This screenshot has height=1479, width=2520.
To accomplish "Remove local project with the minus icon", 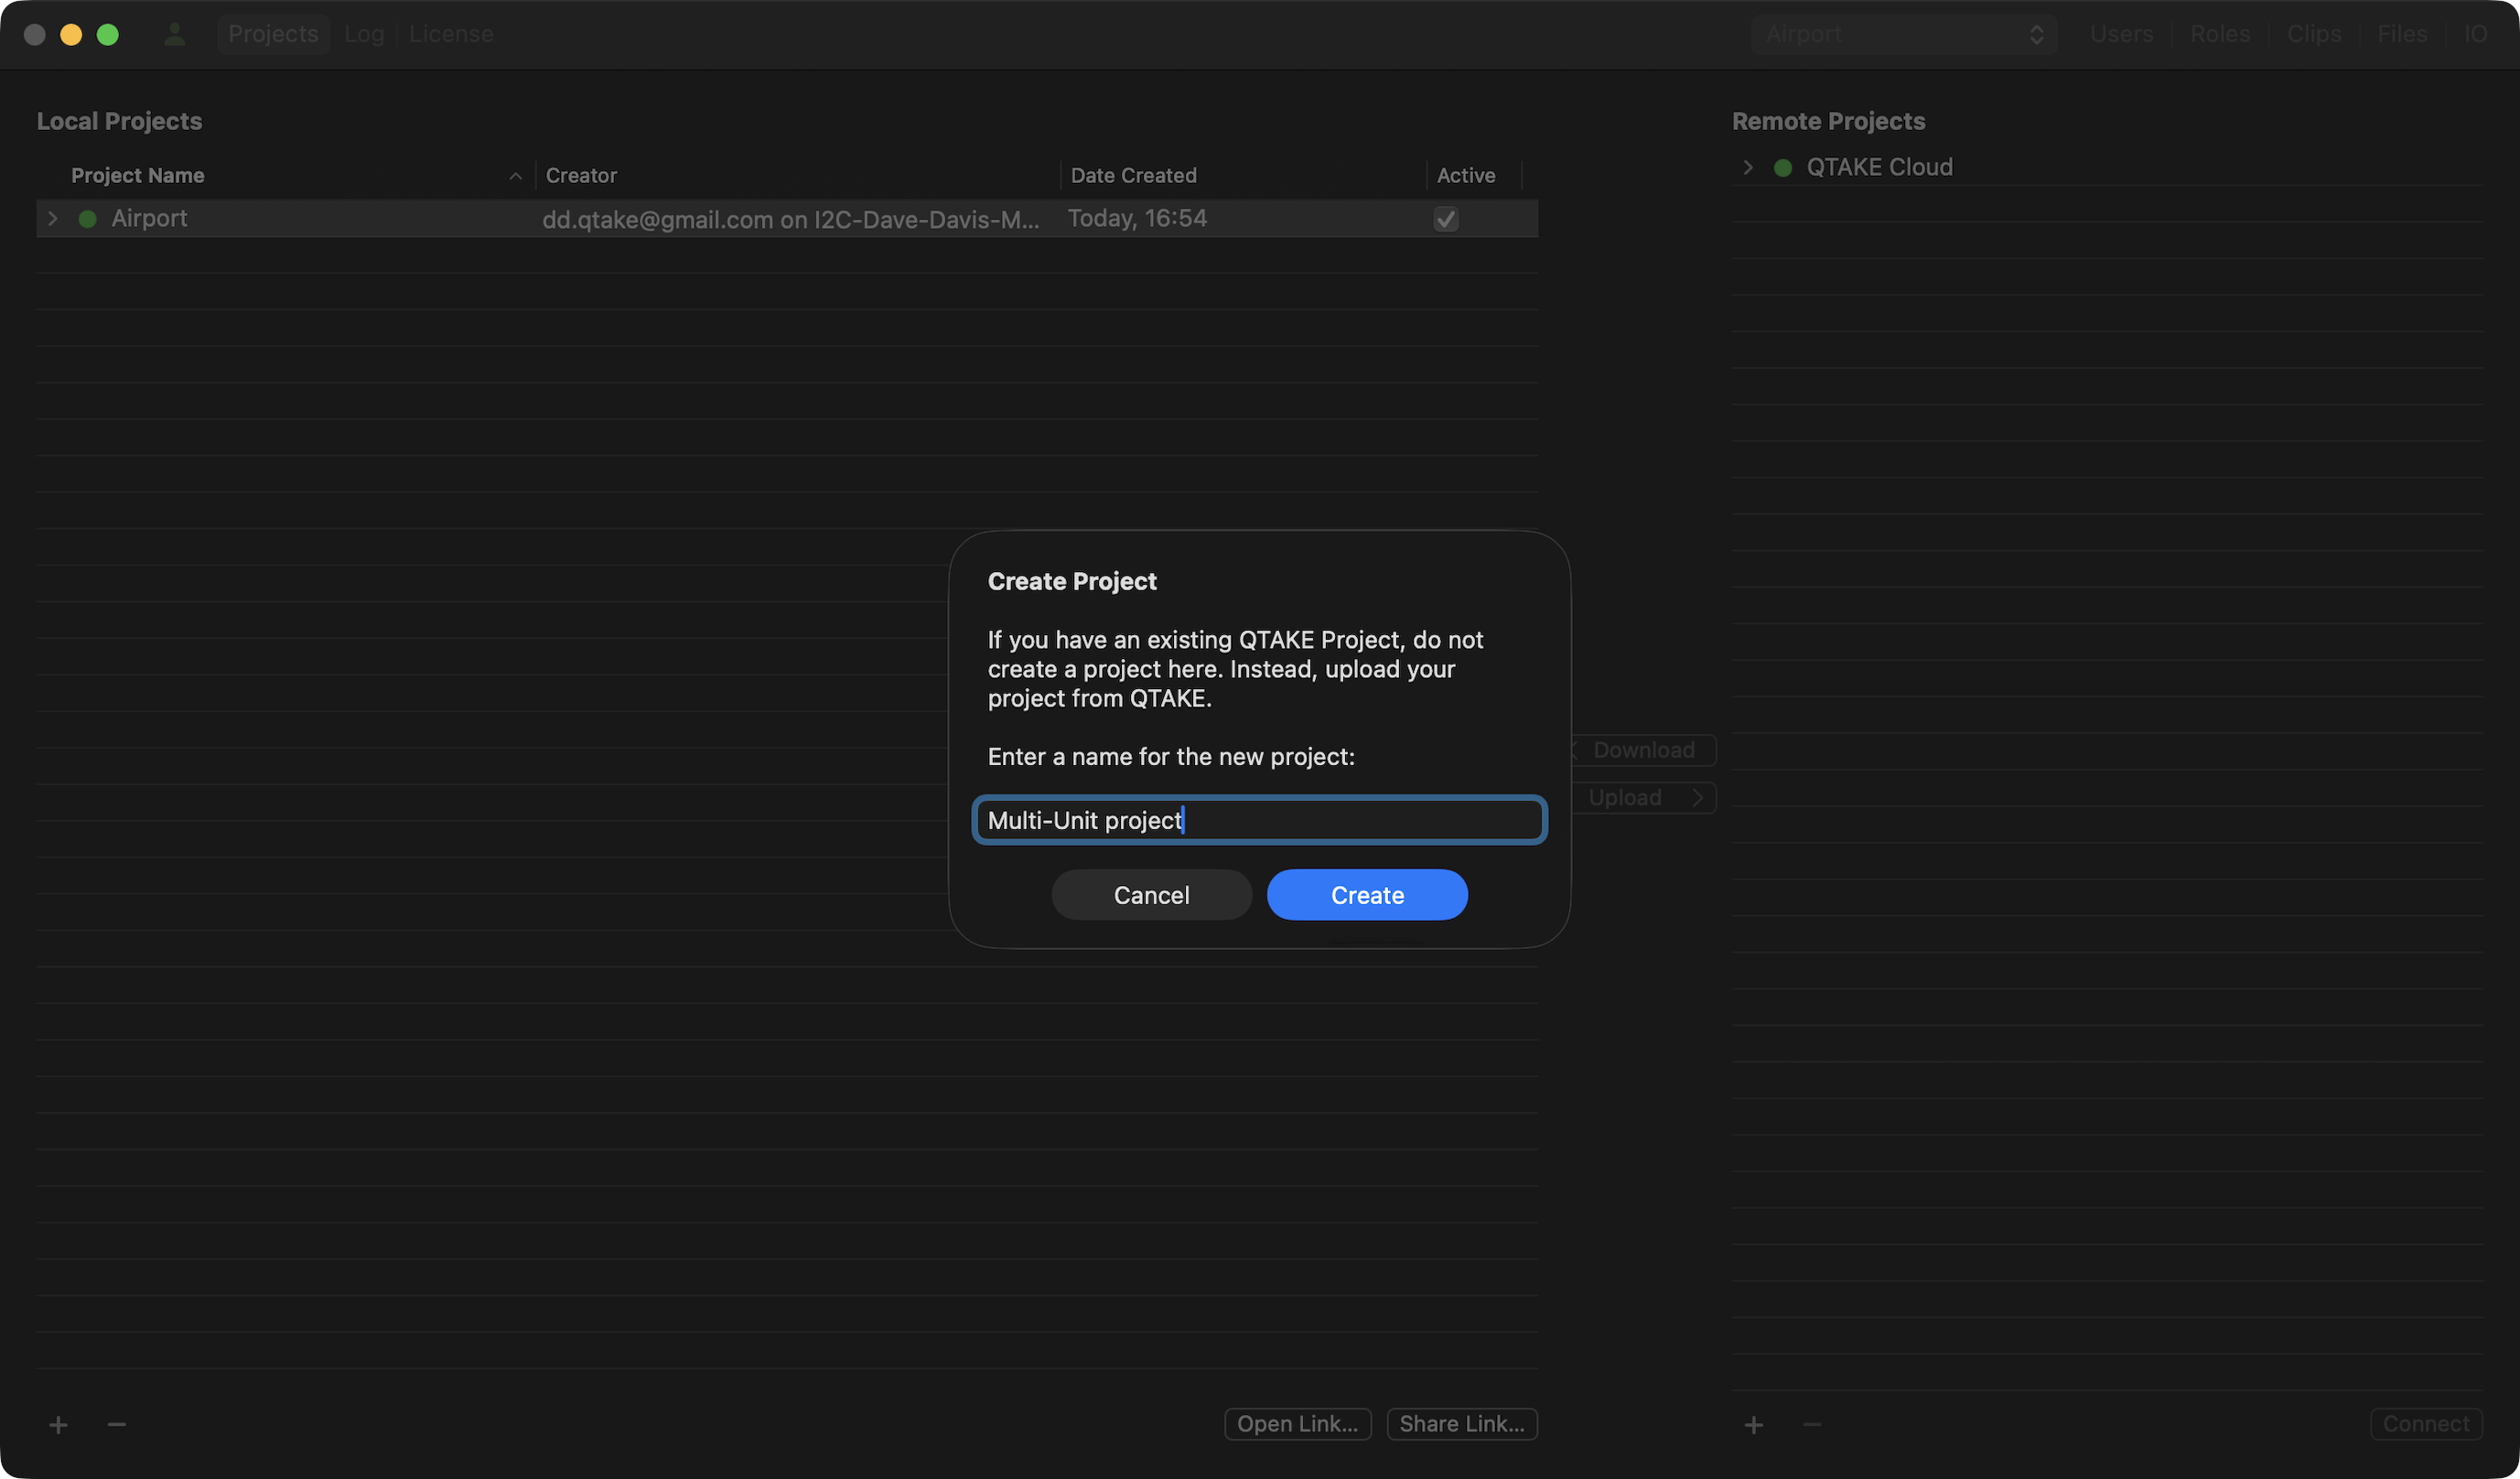I will [117, 1424].
